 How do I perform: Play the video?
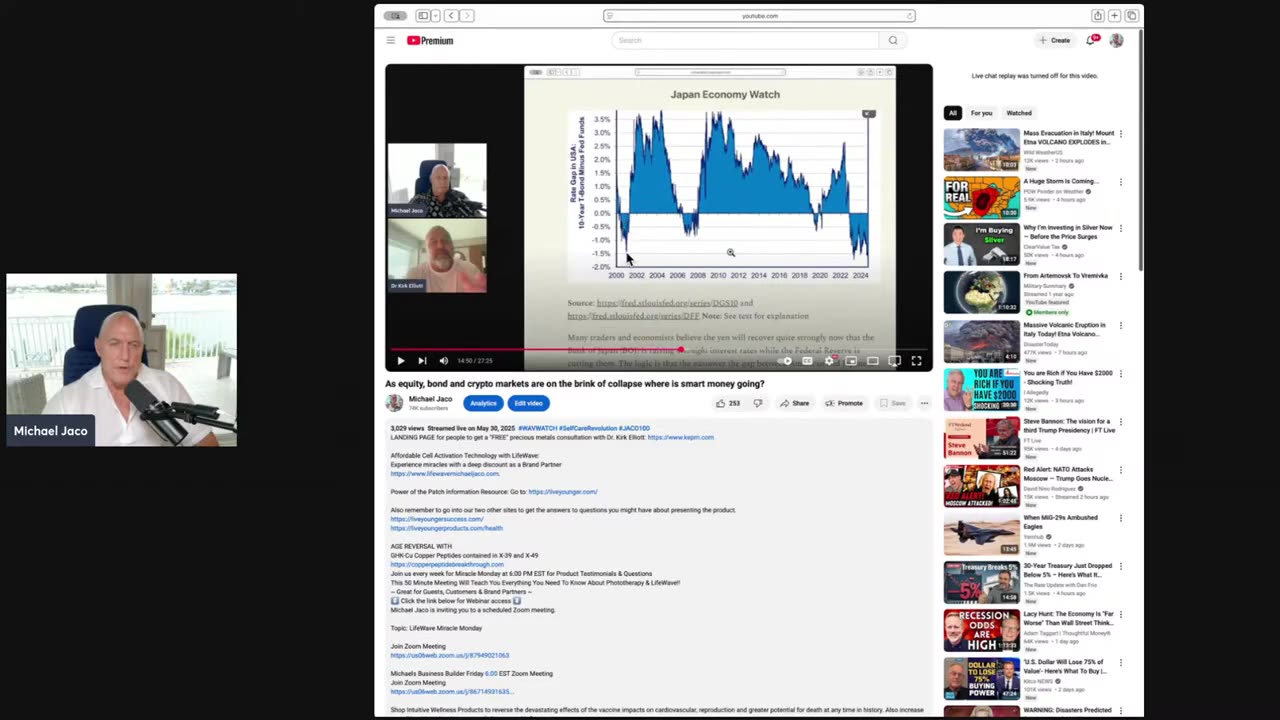[400, 361]
